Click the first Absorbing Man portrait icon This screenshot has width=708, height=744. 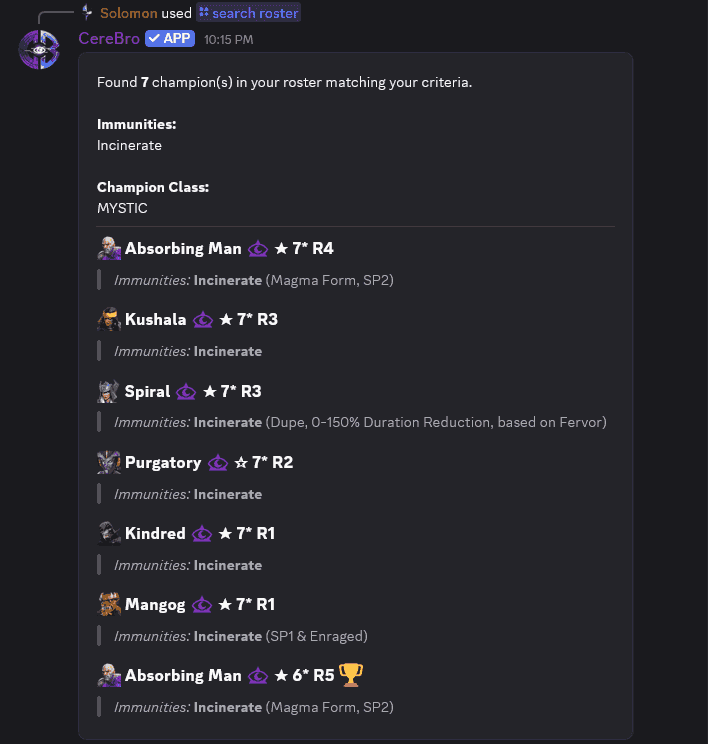point(109,248)
